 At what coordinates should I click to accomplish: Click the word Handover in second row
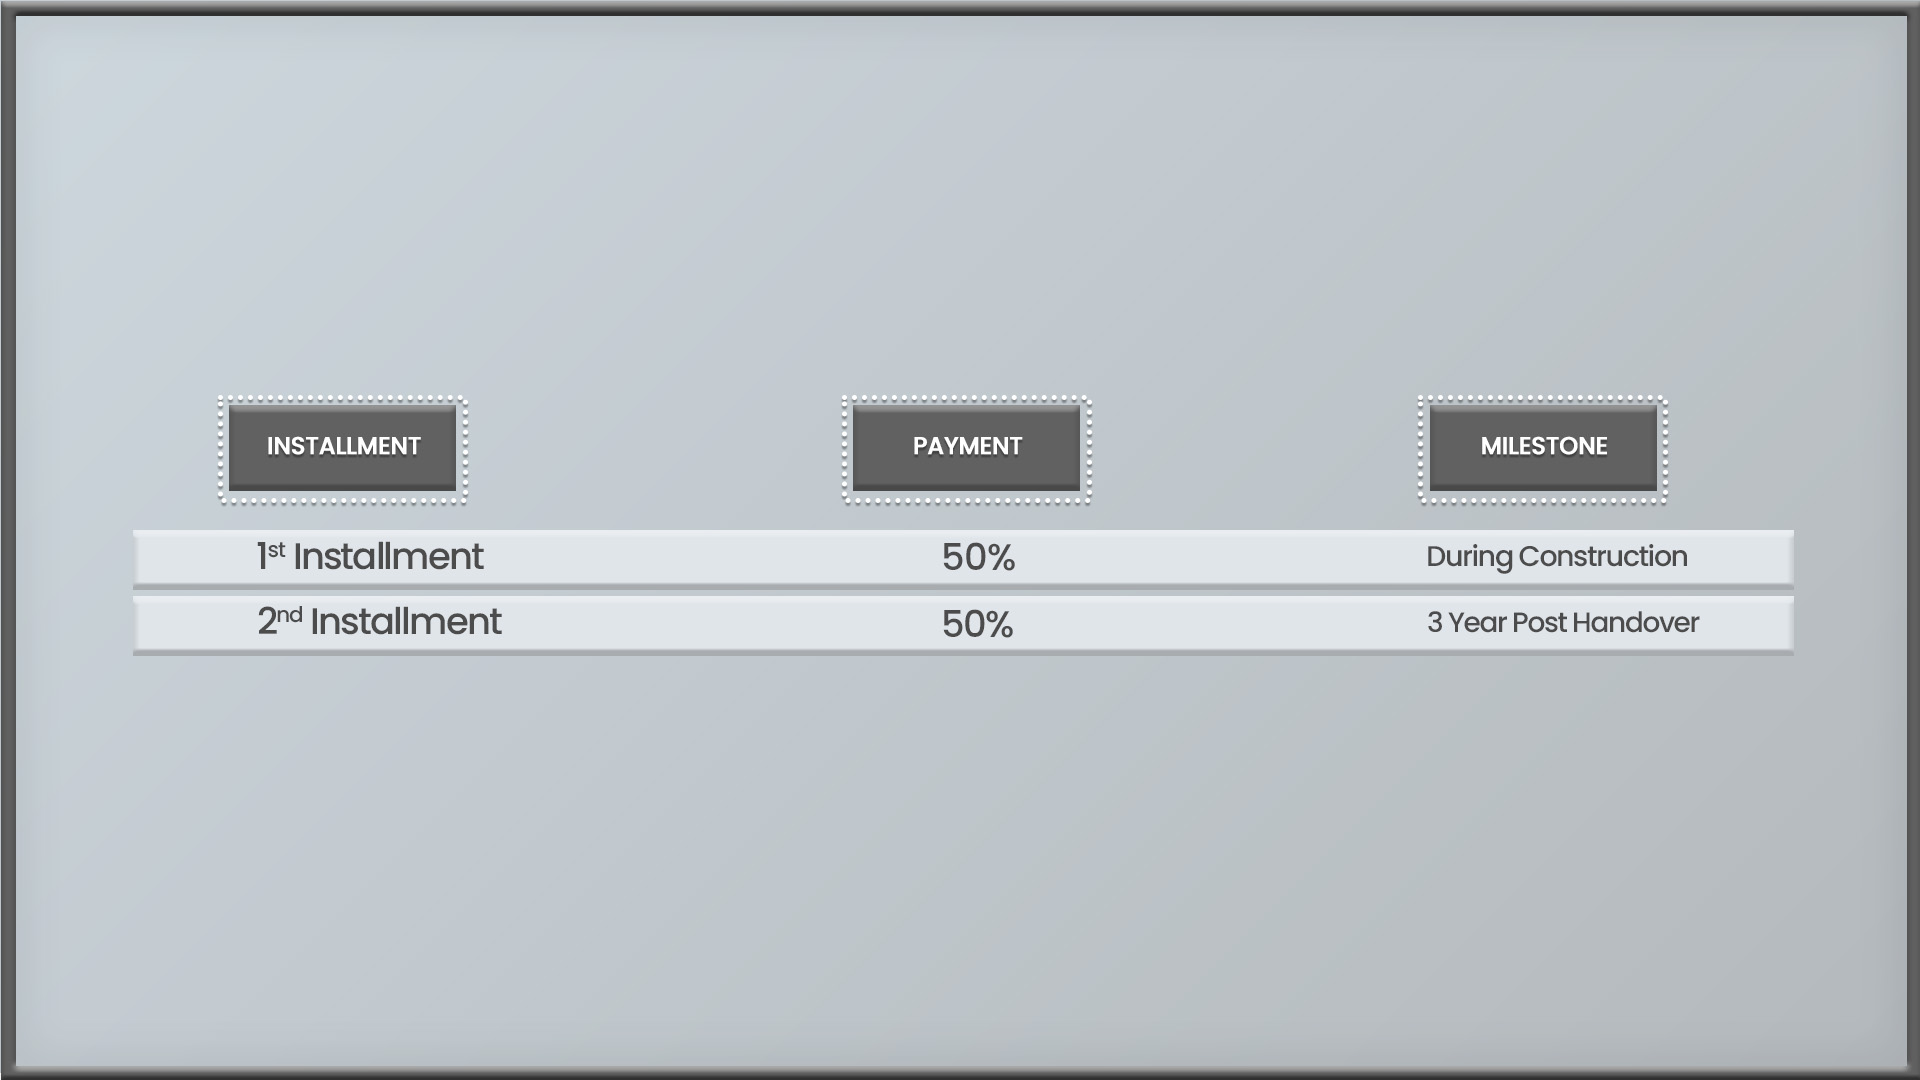click(1635, 622)
